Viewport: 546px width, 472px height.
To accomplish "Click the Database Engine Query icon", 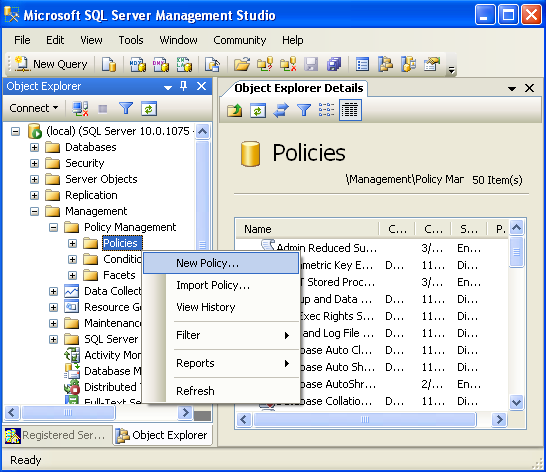I will [109, 64].
